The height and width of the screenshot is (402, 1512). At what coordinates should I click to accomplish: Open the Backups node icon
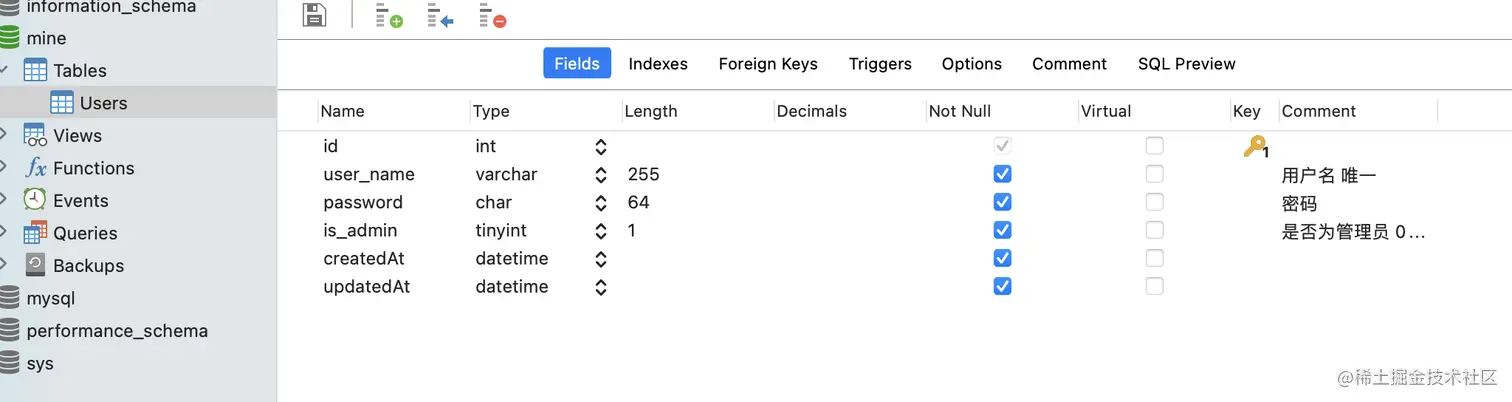pos(36,265)
